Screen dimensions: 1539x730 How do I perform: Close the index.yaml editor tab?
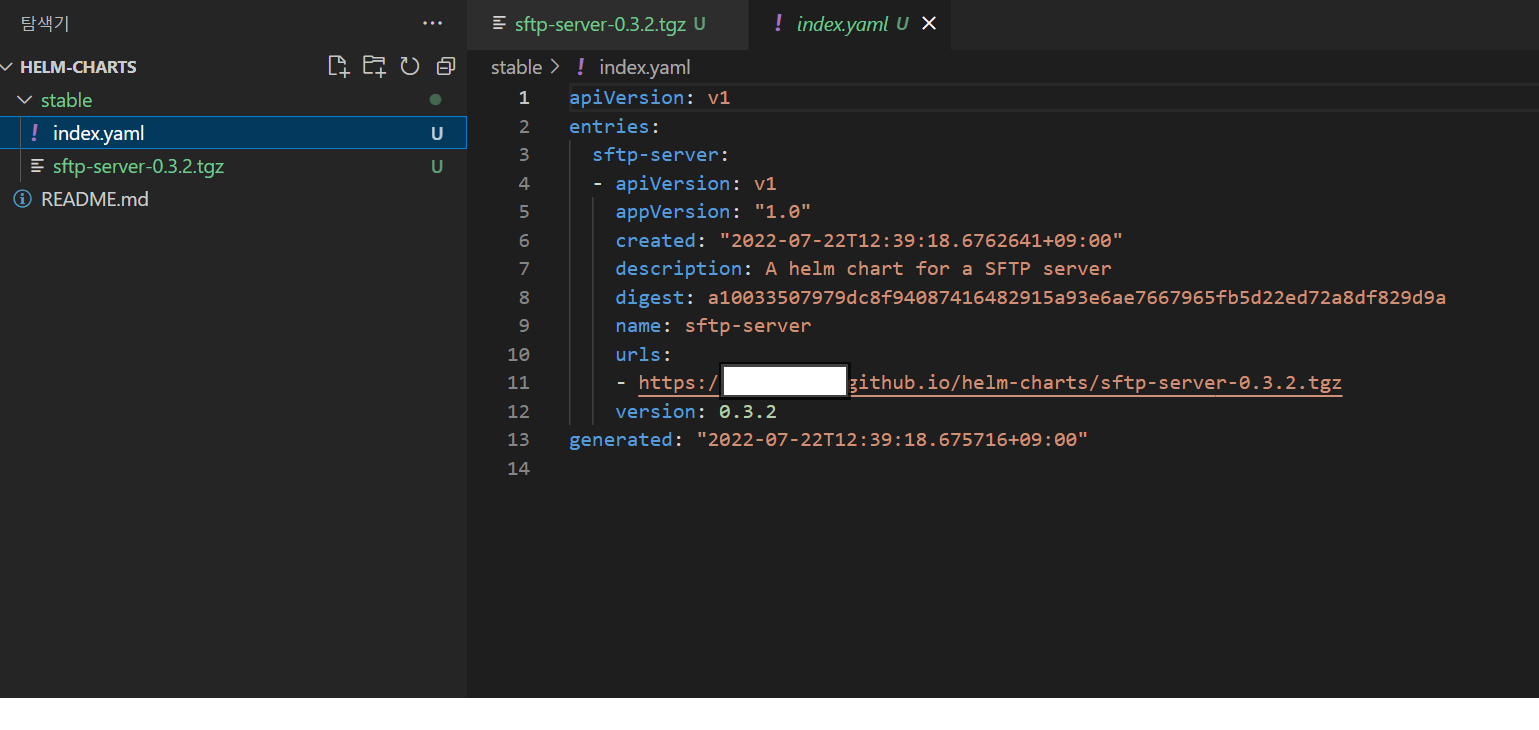click(929, 24)
